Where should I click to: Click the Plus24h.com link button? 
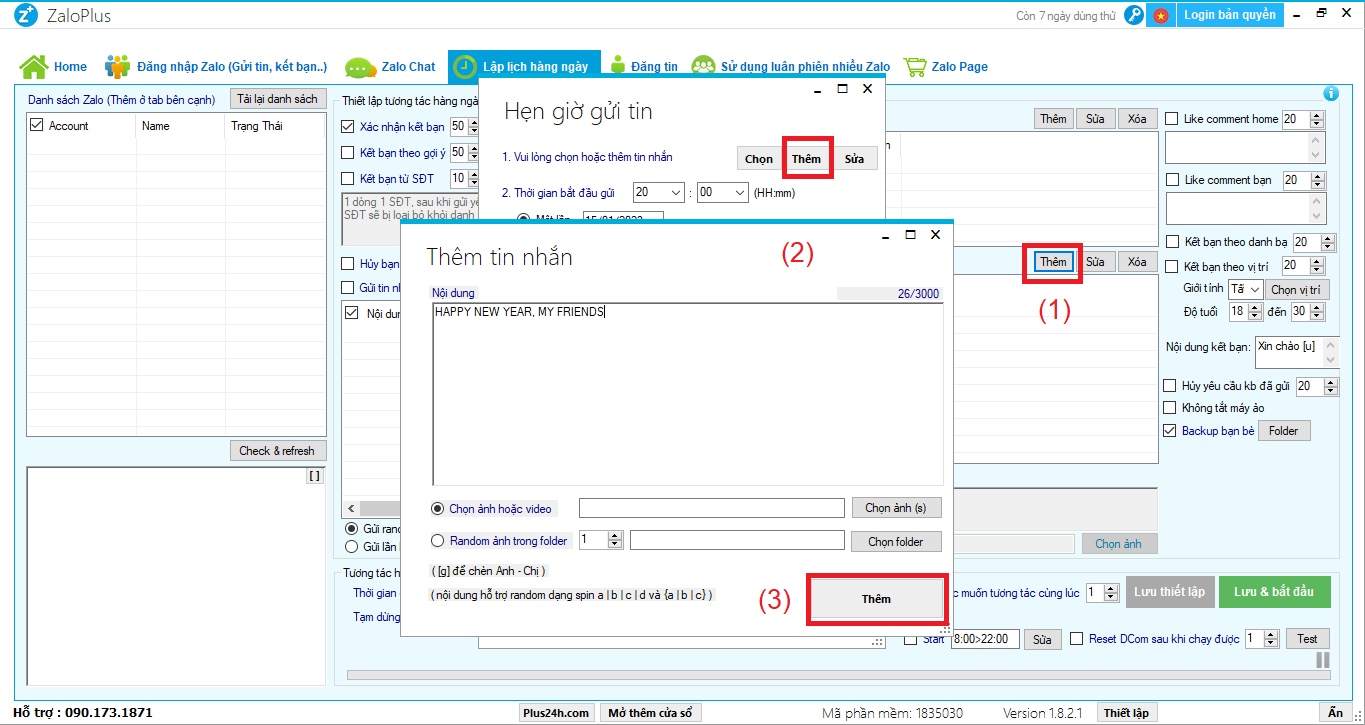(x=556, y=713)
